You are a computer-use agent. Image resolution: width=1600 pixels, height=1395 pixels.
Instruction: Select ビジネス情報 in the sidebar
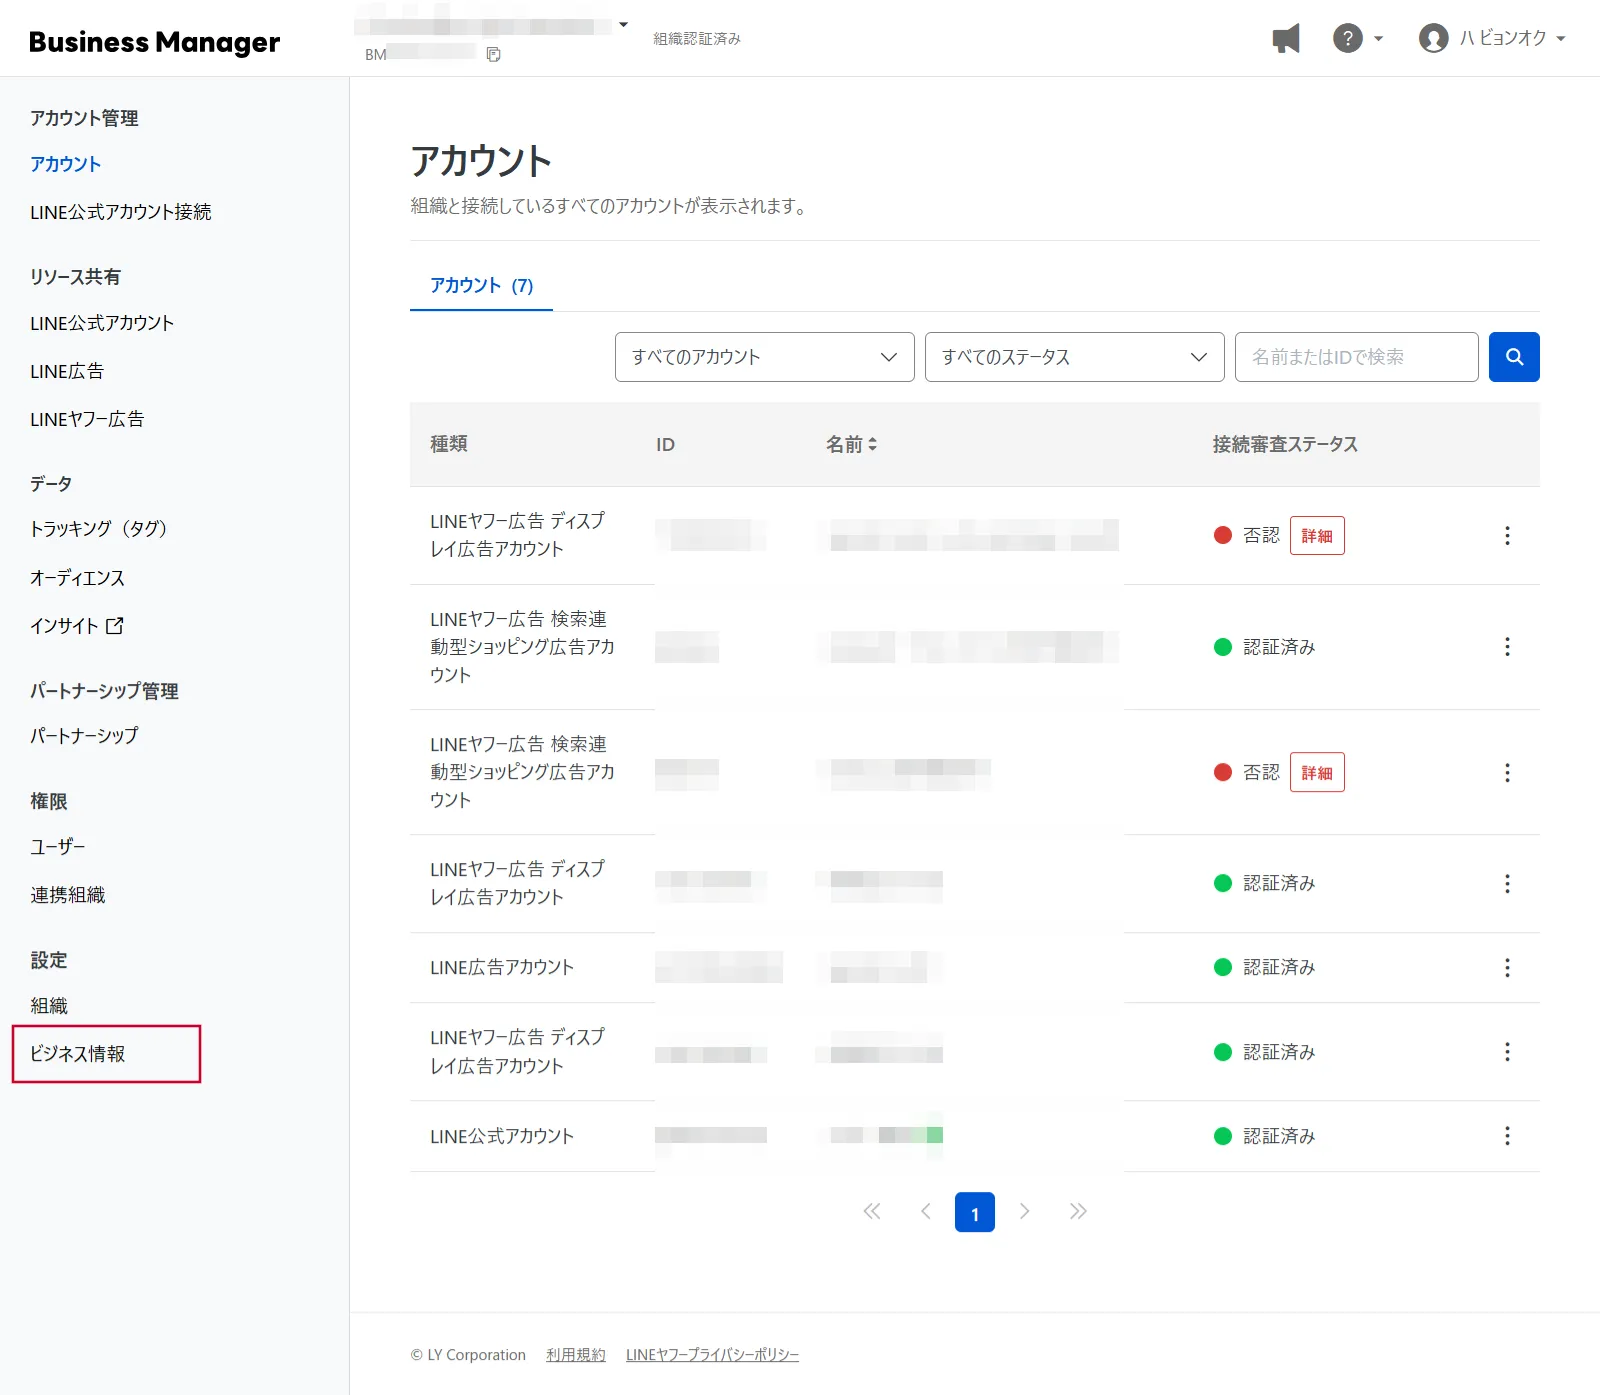[x=78, y=1053]
